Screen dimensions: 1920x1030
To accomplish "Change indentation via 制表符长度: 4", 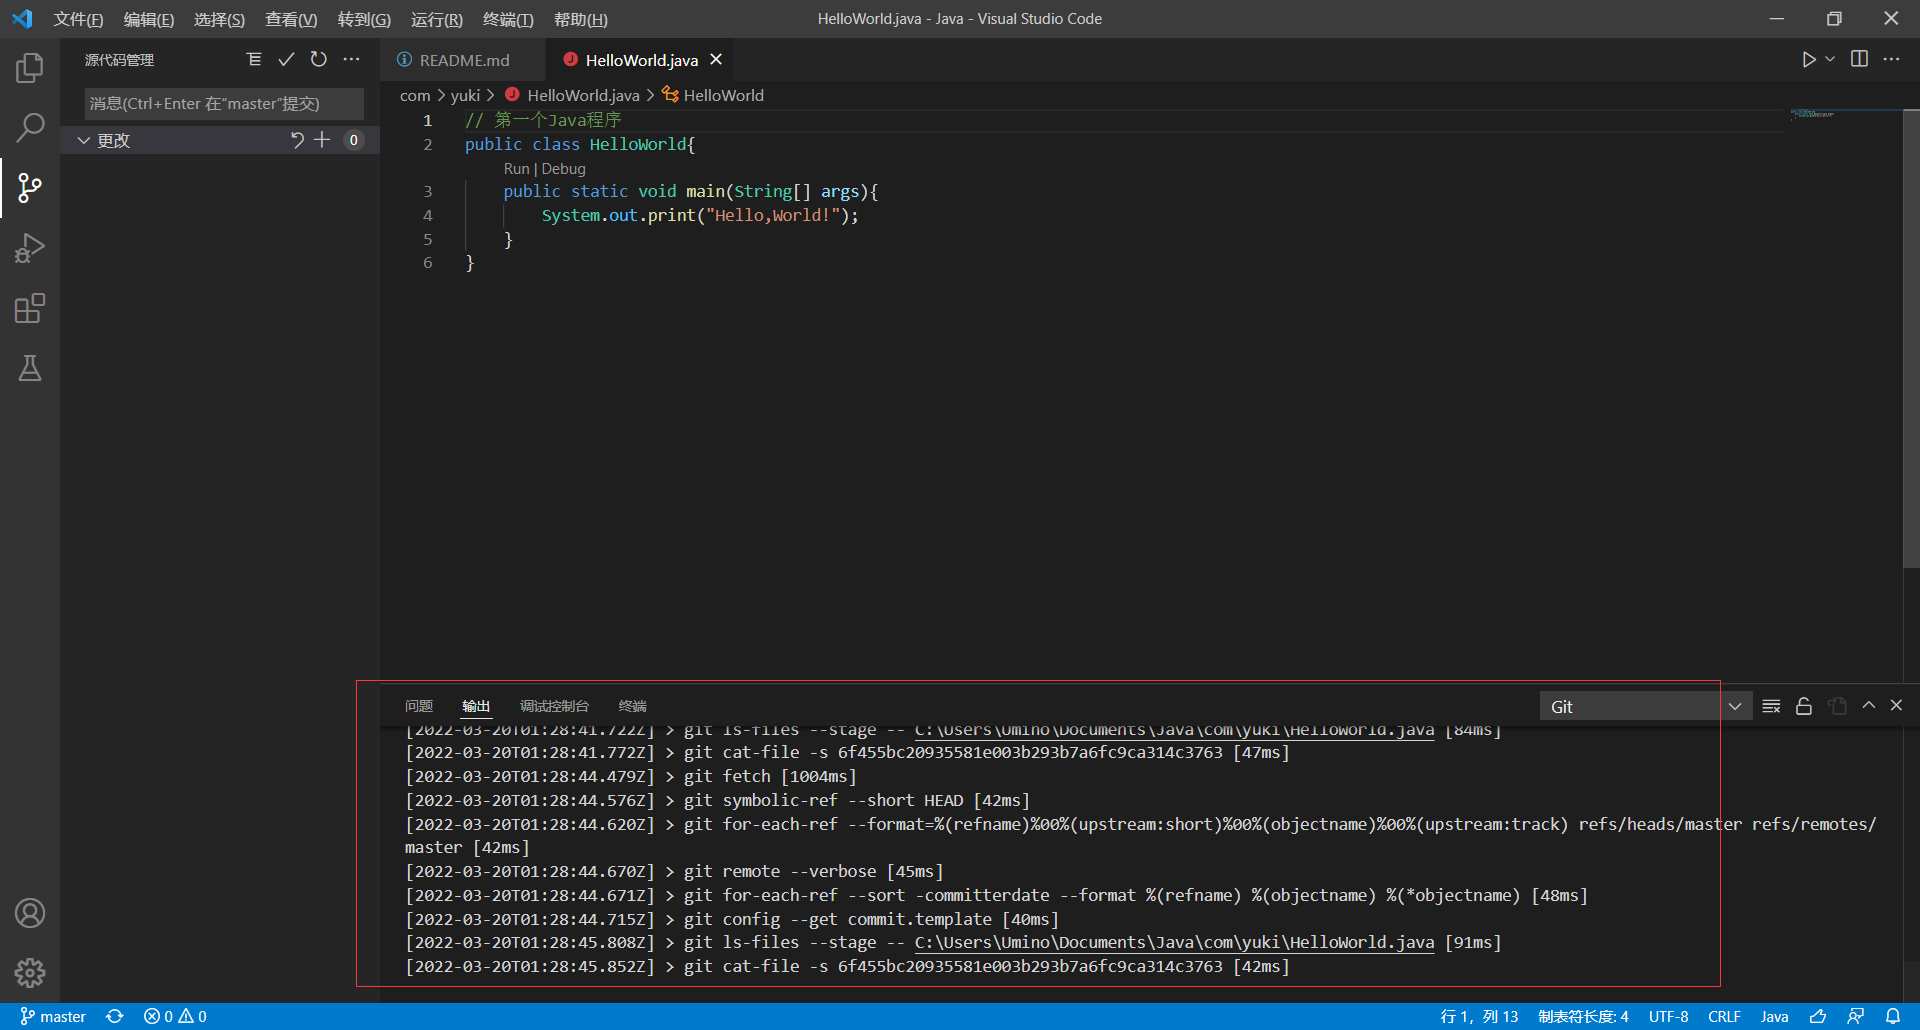I will click(x=1583, y=1016).
